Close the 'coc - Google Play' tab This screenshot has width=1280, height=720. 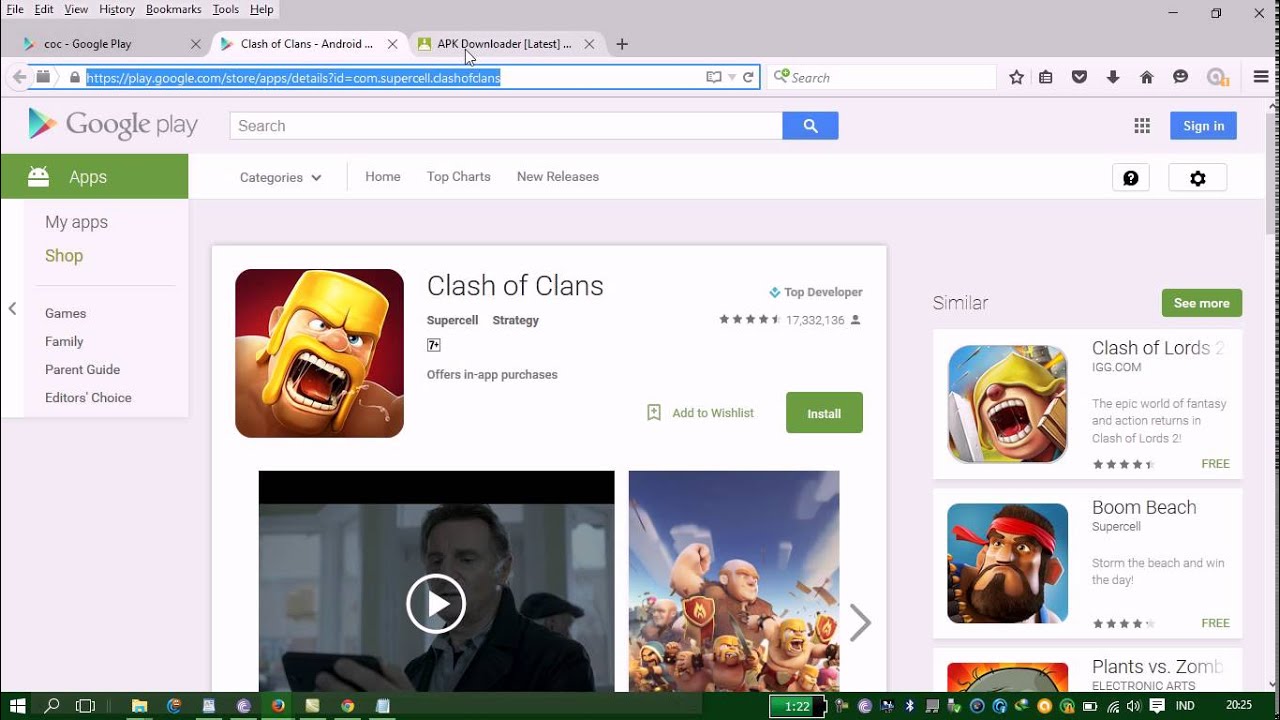196,44
